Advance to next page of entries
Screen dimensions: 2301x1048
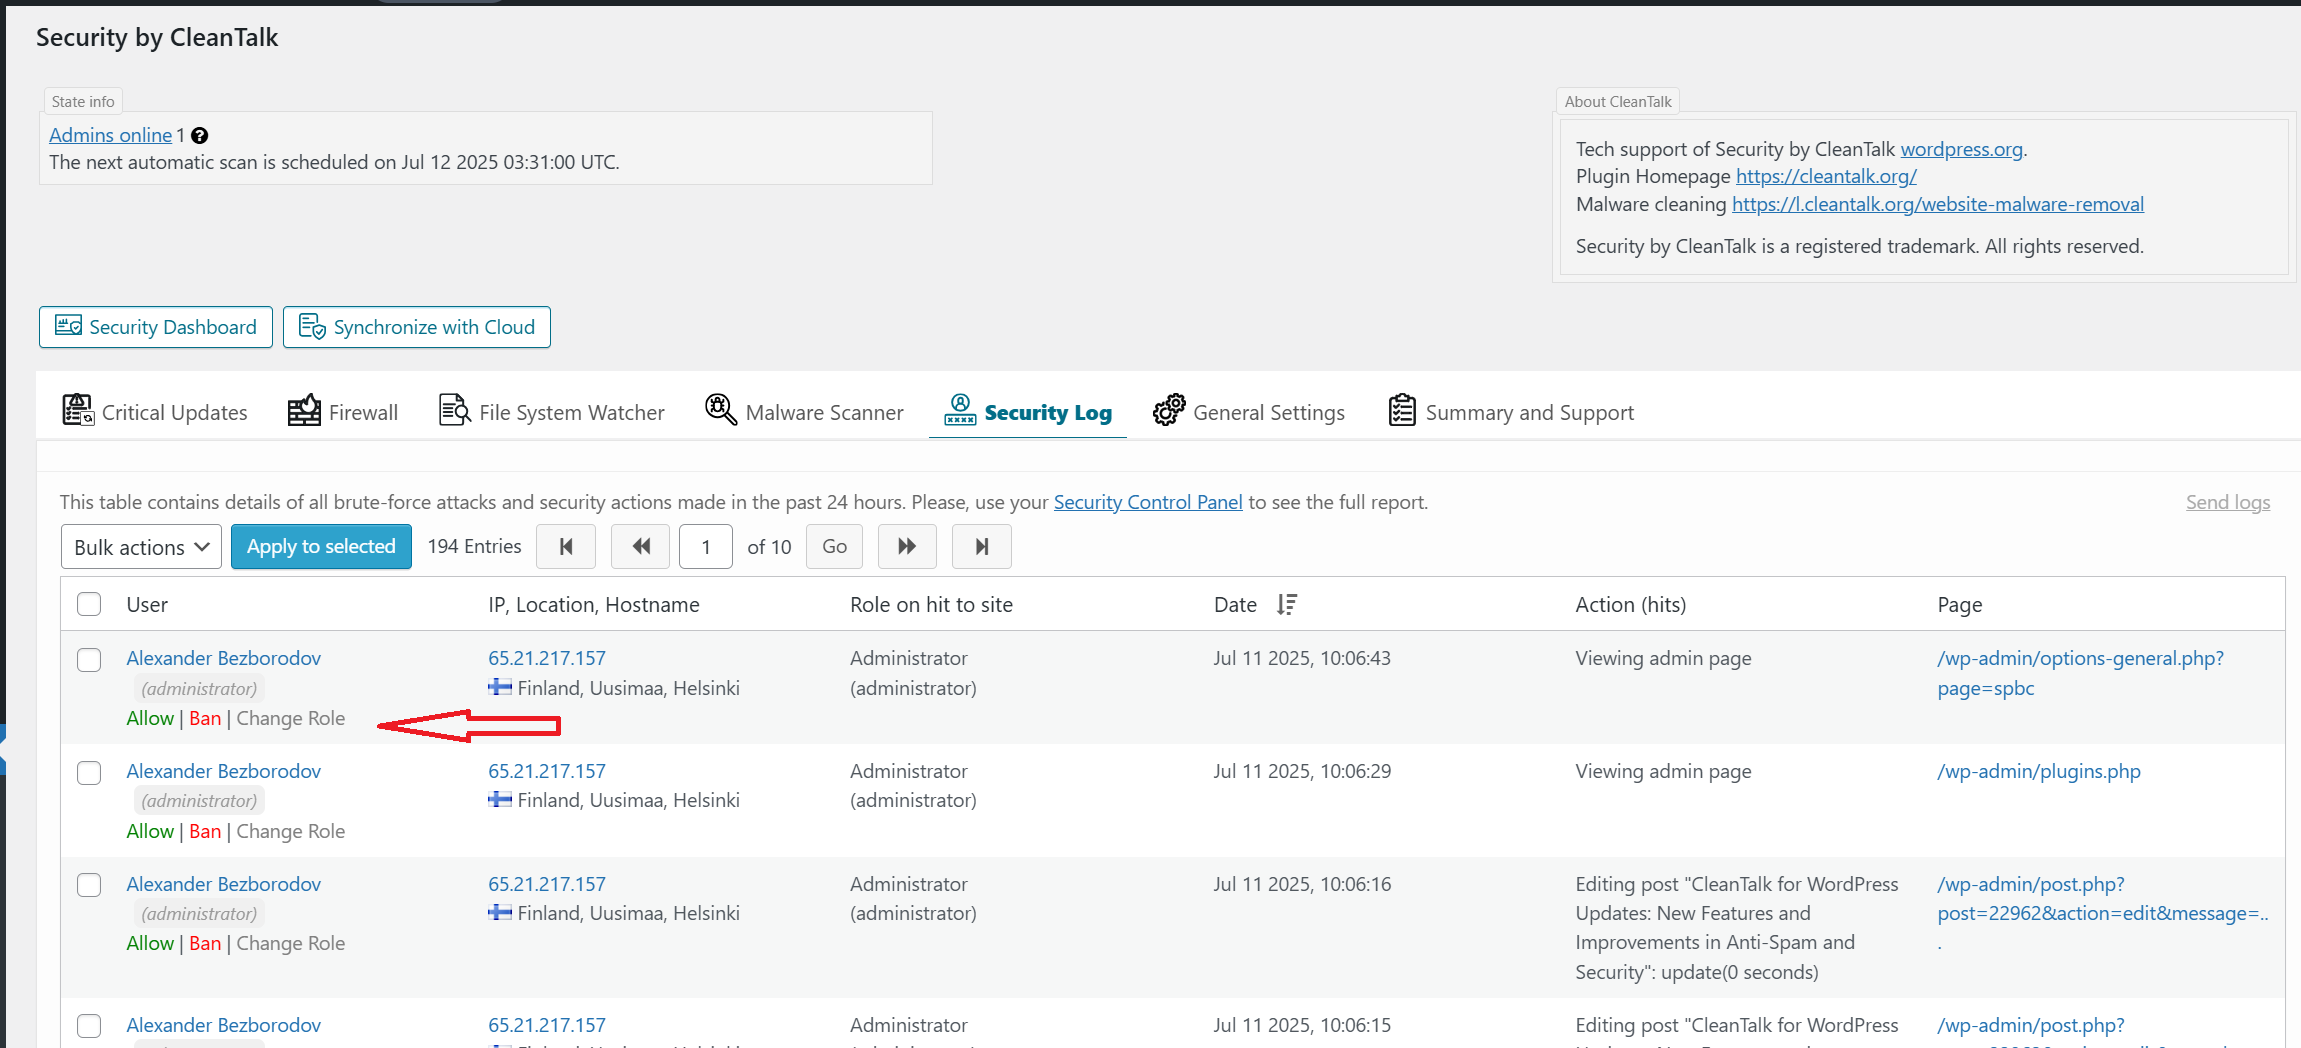click(x=907, y=547)
